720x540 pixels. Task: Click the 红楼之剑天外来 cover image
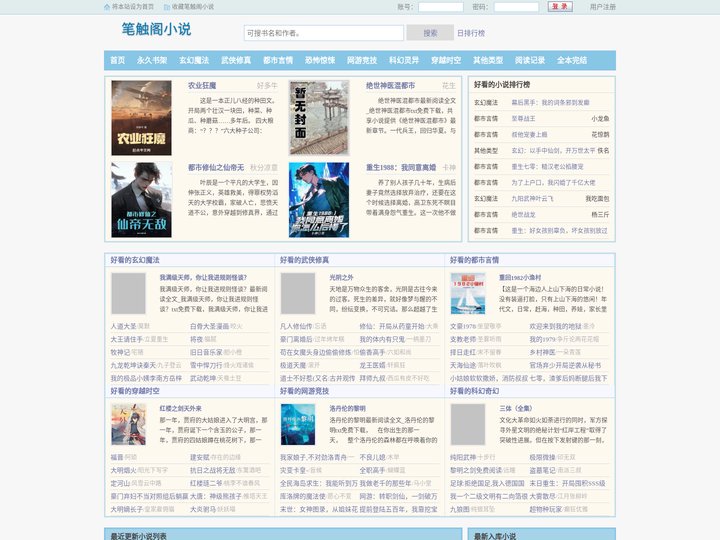(129, 424)
